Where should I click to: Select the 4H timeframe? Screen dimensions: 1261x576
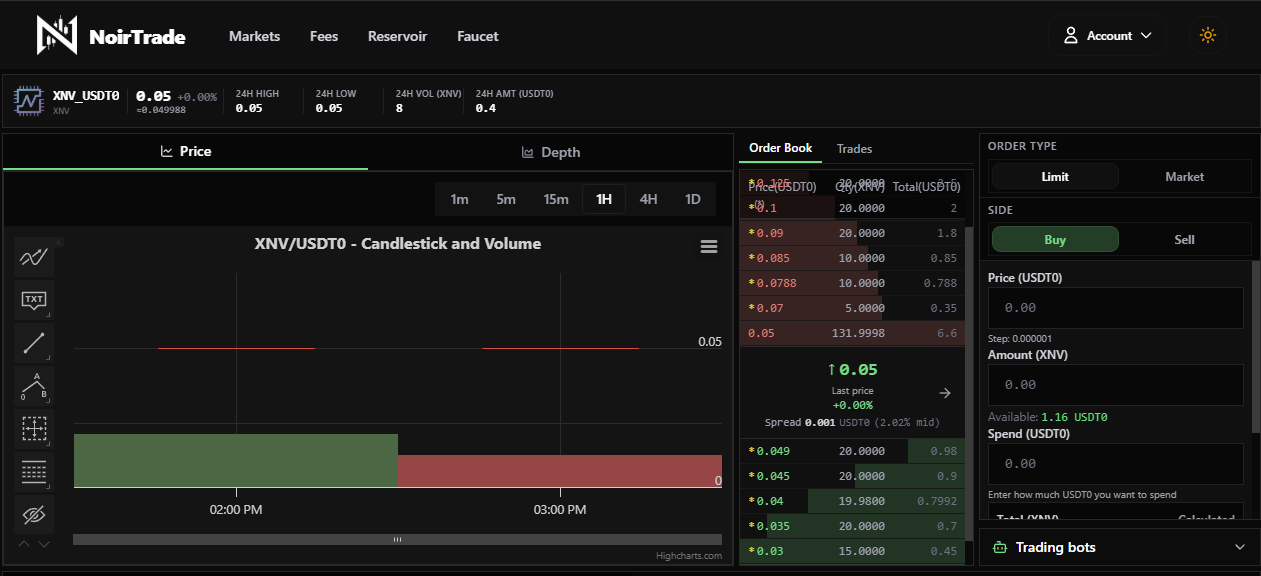click(648, 199)
